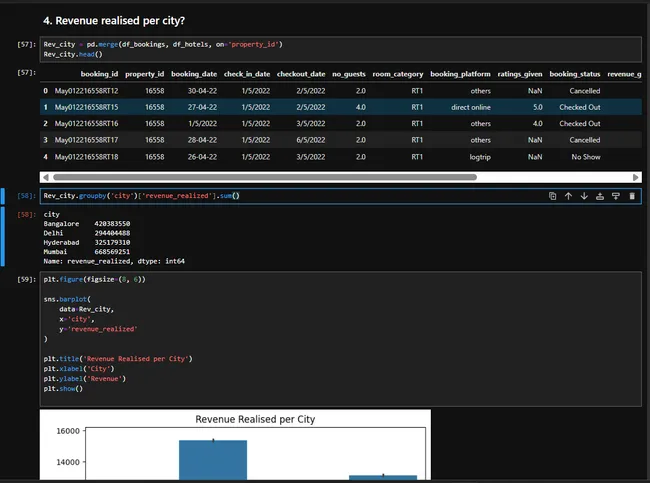The height and width of the screenshot is (483, 650).
Task: Click the Revenue Realised per City chart
Action: [235, 445]
